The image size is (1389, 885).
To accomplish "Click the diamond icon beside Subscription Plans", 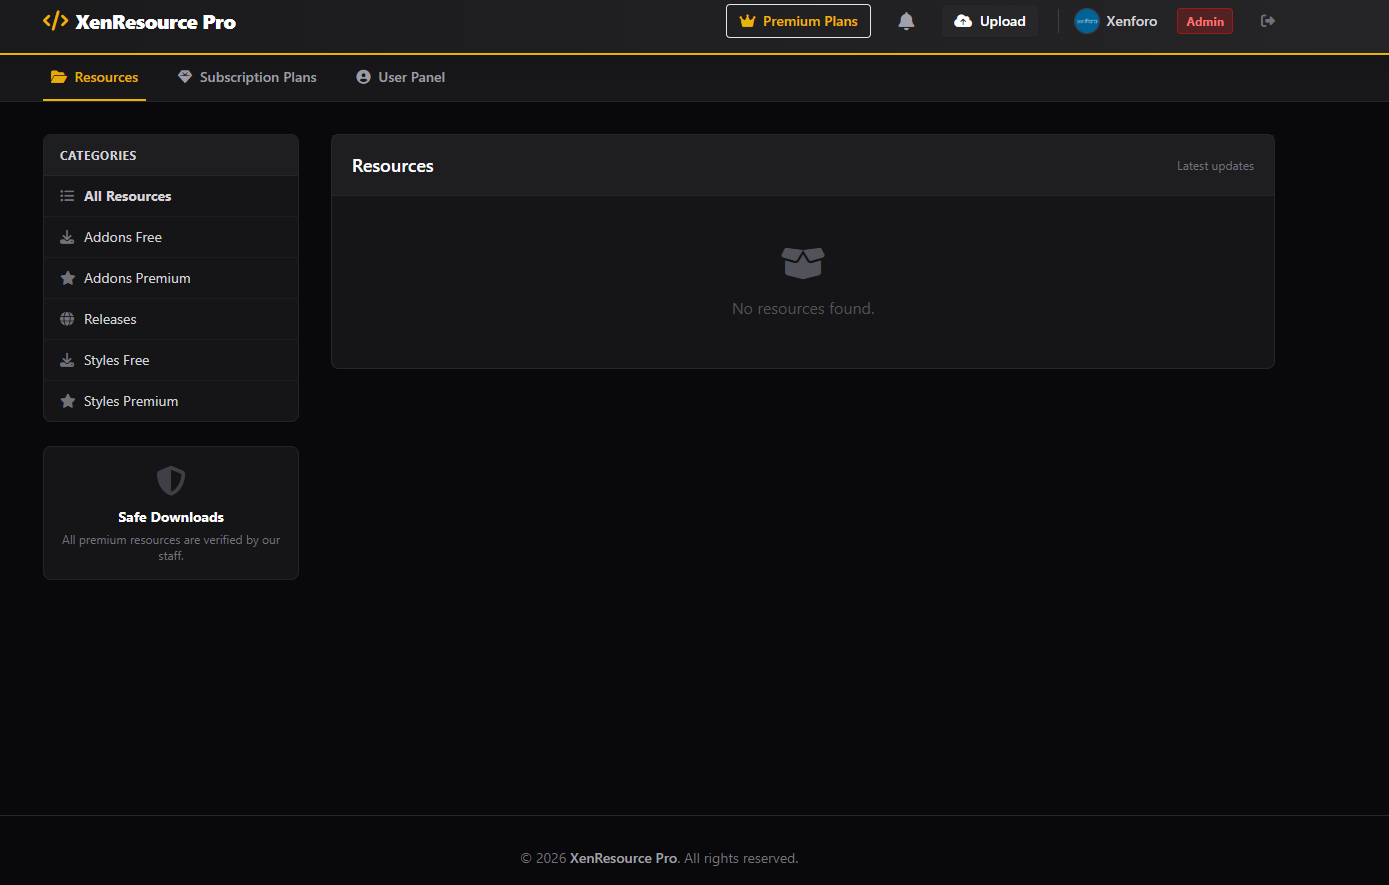I will (185, 77).
